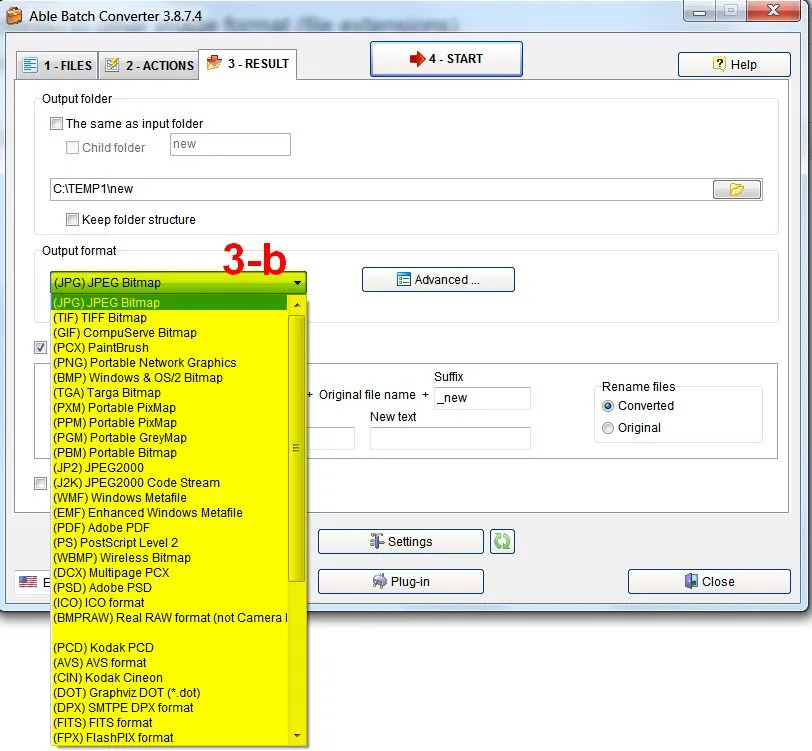Click the Suffix text field containing _new
Image resolution: width=812 pixels, height=751 pixels.
pyautogui.click(x=481, y=398)
